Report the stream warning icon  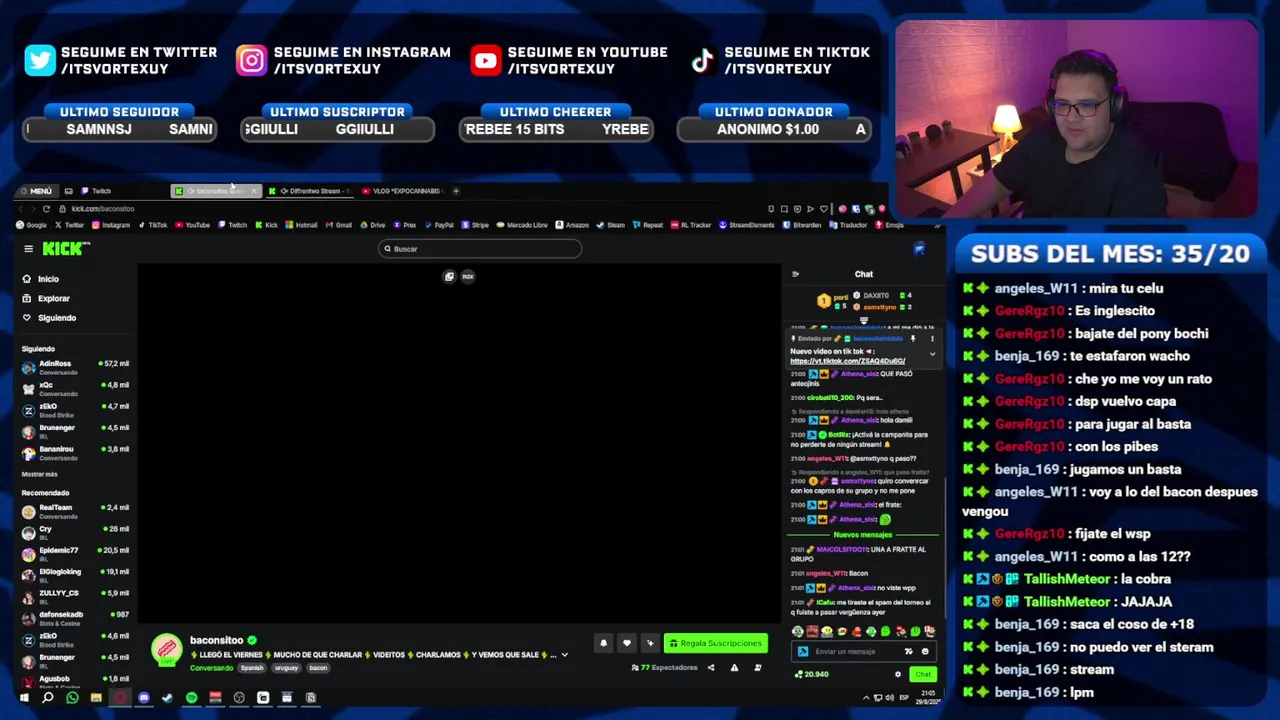[x=734, y=667]
